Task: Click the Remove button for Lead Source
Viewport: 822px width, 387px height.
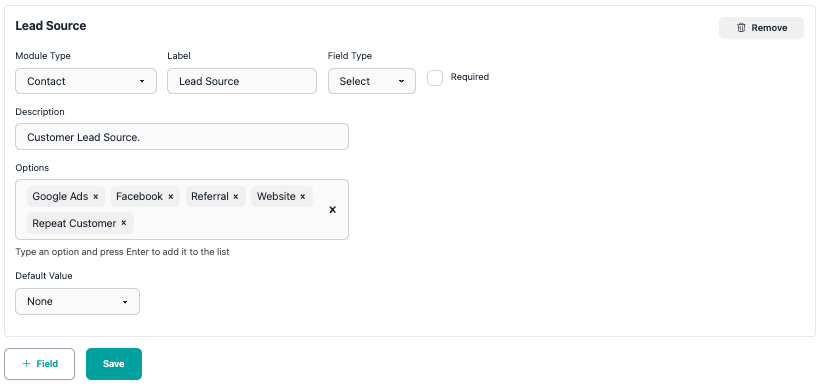Action: (x=761, y=28)
